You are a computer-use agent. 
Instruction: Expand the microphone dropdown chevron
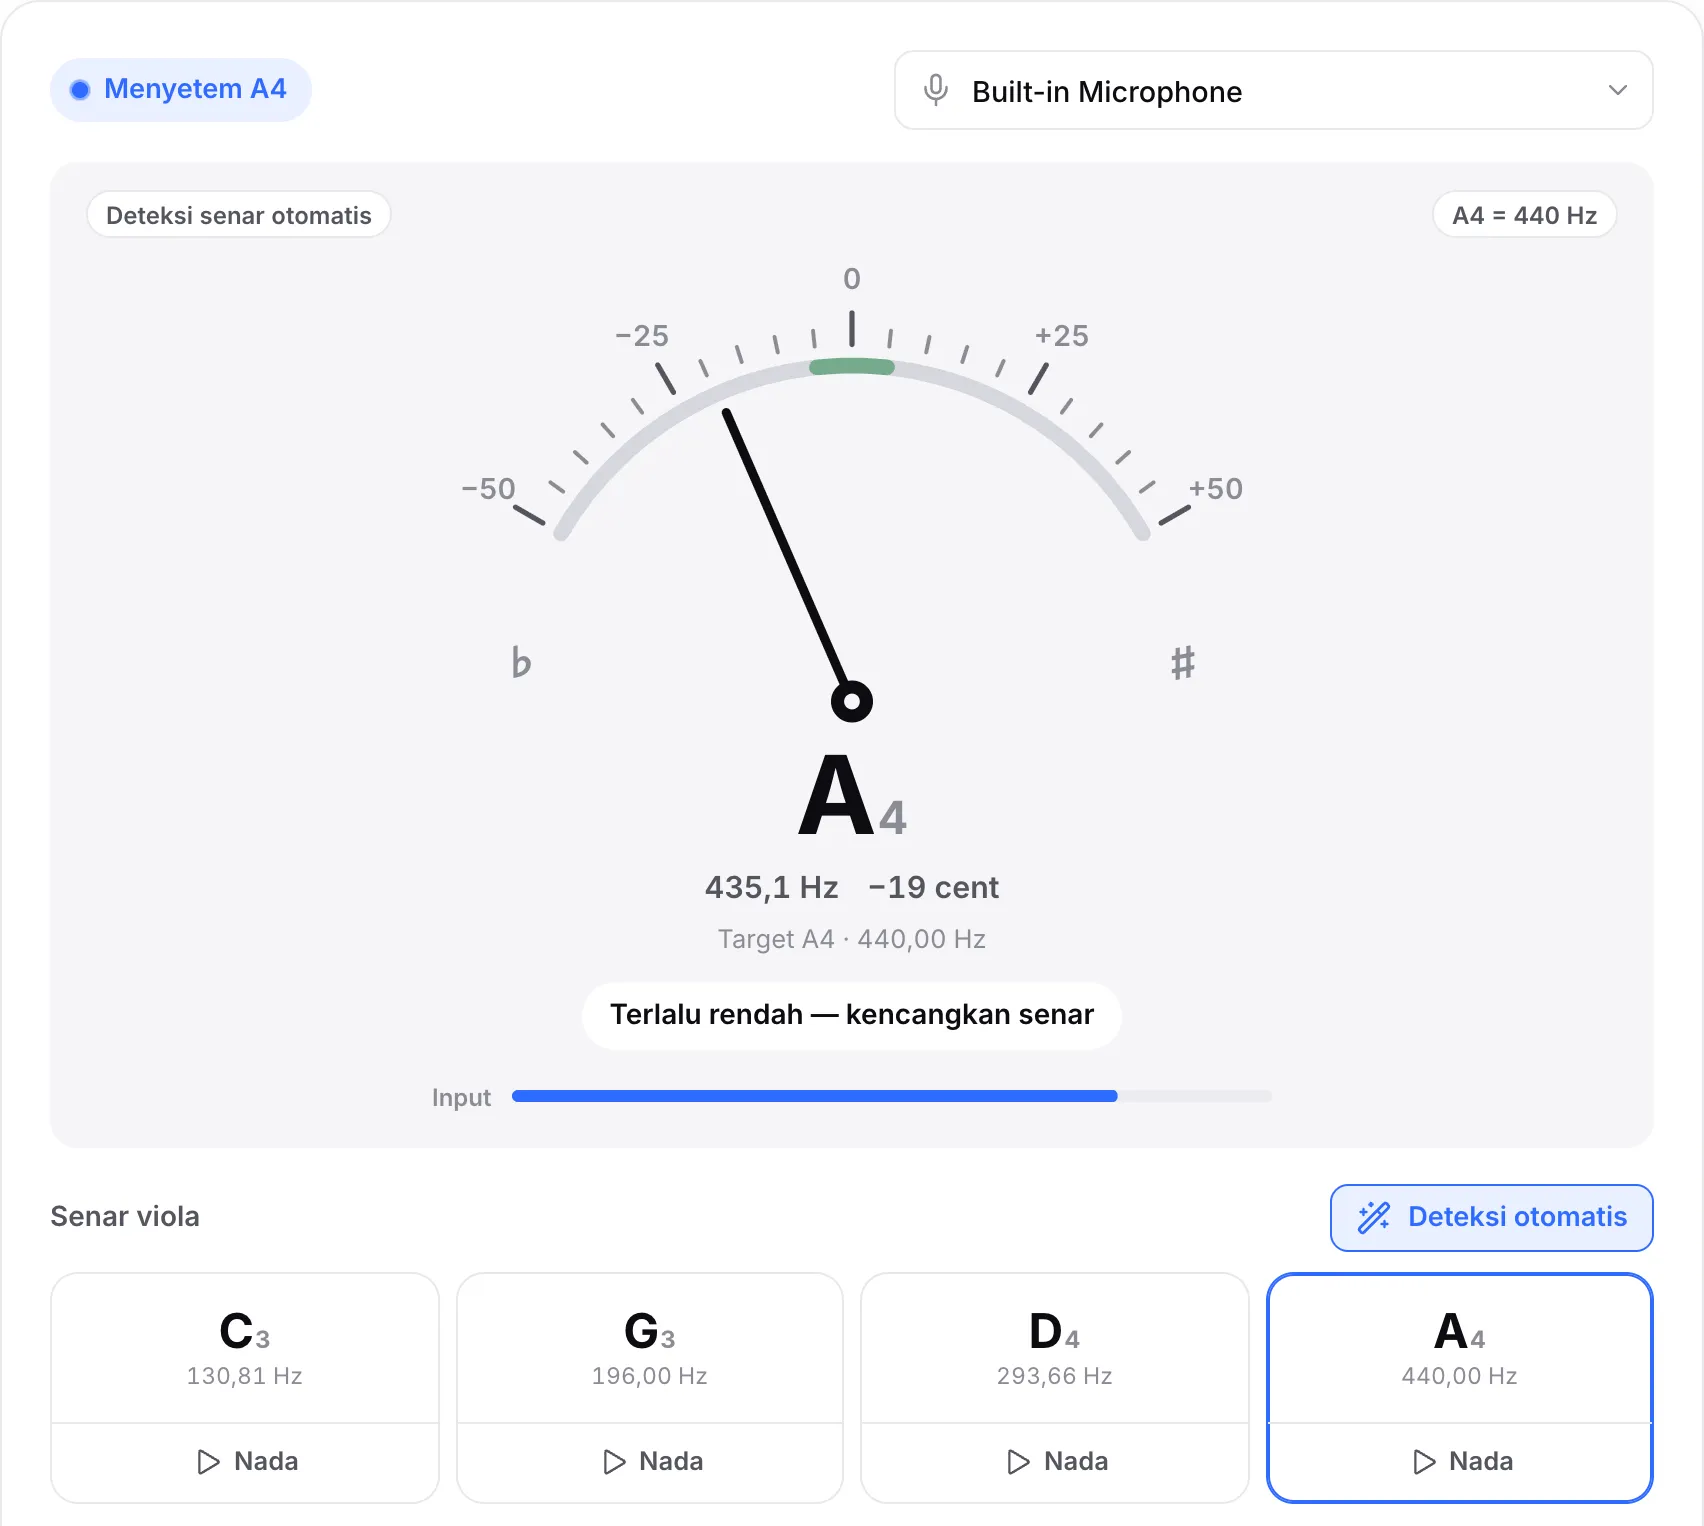(1617, 90)
